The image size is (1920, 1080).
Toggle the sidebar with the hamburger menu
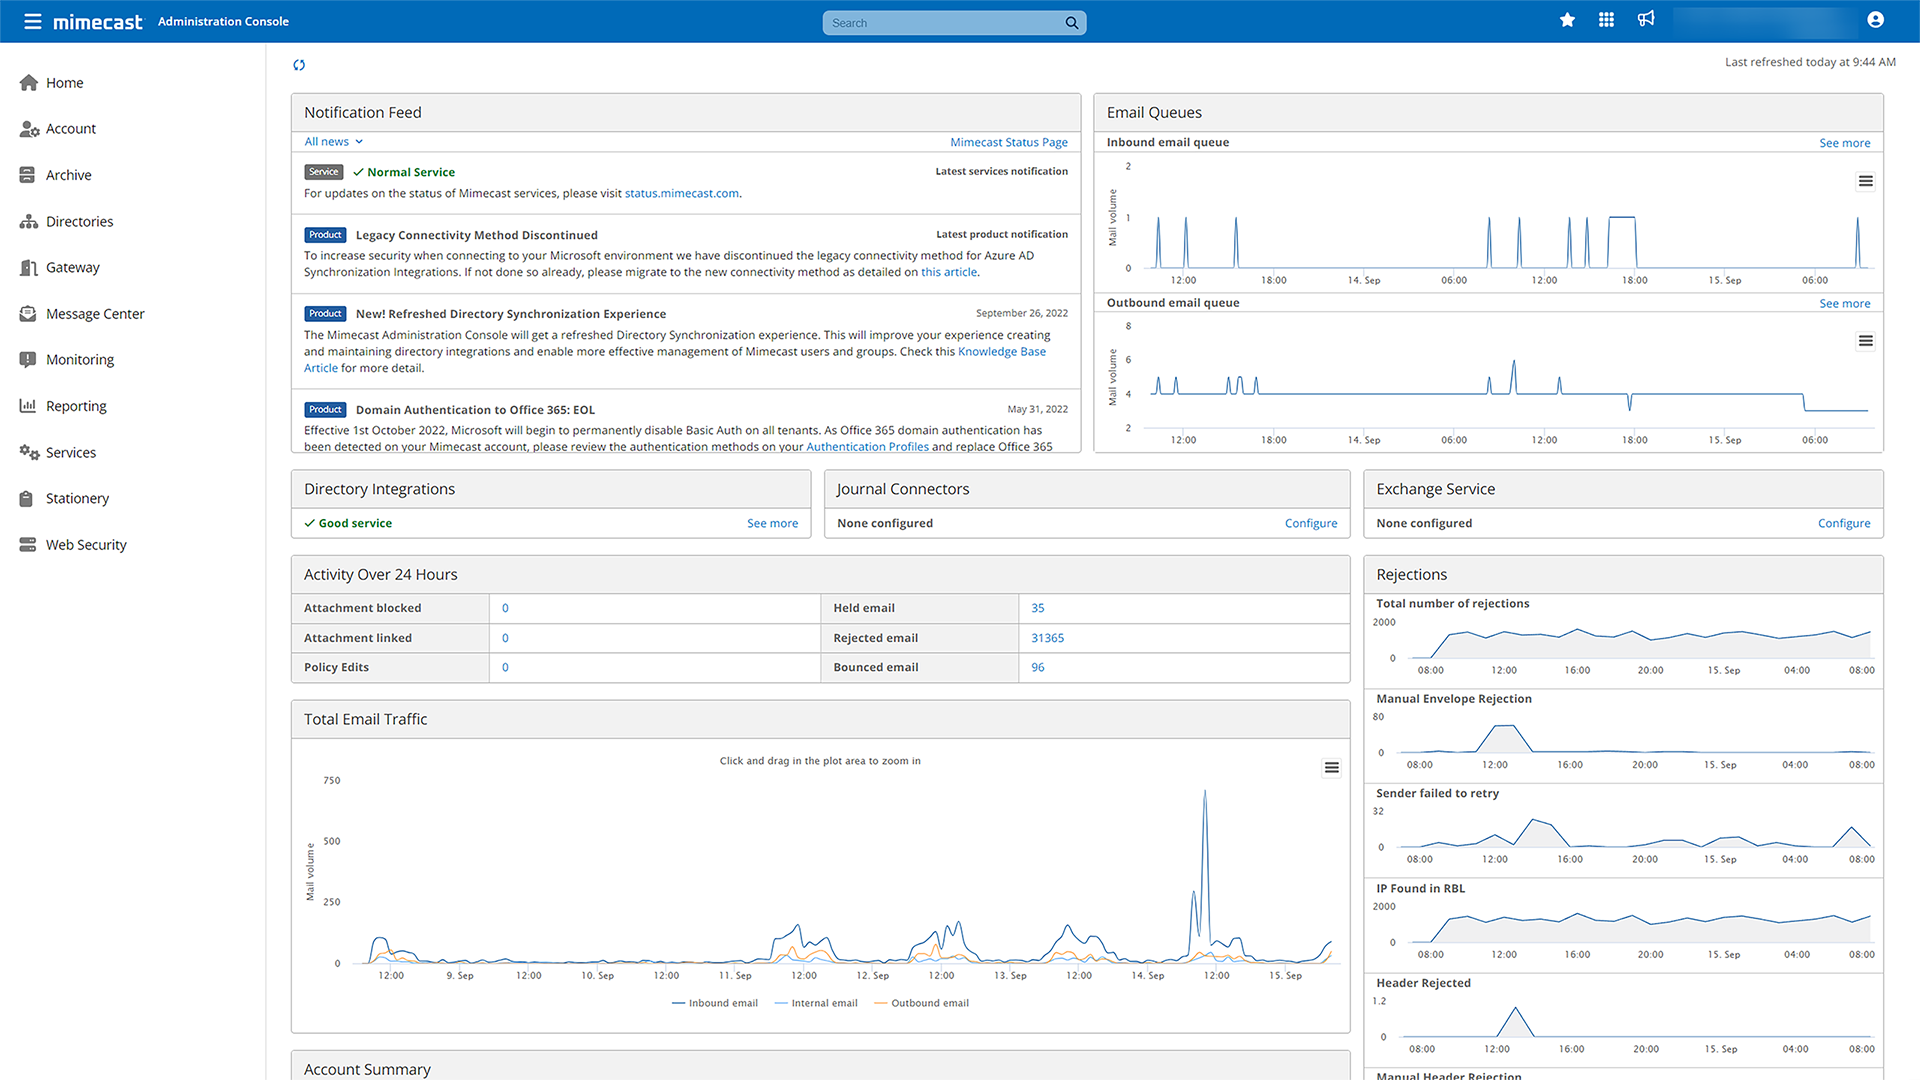coord(33,21)
